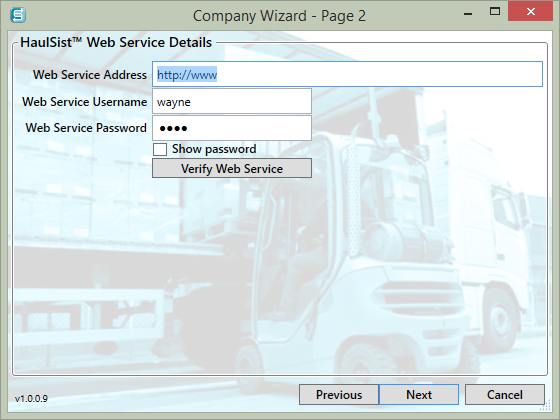560x420 pixels.
Task: Click the highlighted 'http://www' text
Action: [187, 74]
